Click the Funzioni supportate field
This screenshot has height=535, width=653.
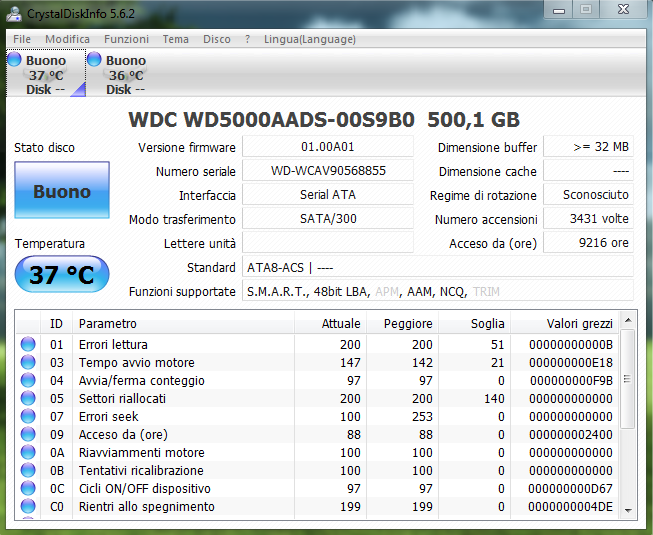click(438, 291)
